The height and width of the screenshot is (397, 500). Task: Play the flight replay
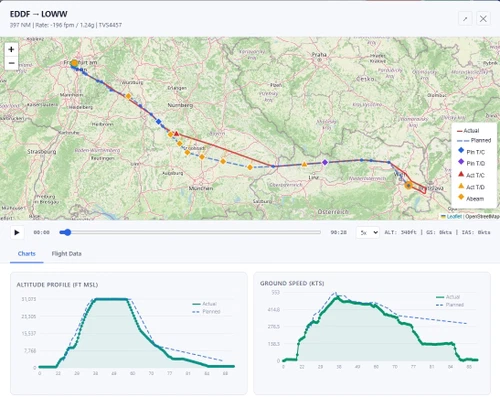coord(17,232)
